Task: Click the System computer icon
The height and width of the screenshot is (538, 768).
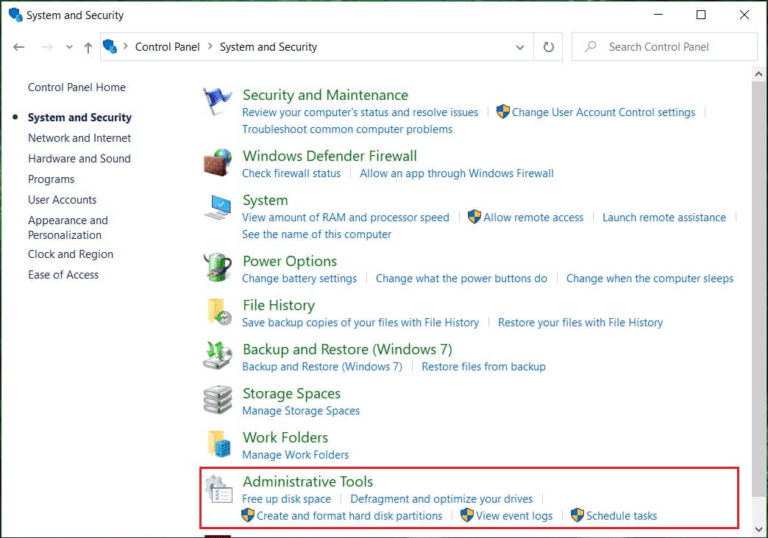Action: point(218,208)
